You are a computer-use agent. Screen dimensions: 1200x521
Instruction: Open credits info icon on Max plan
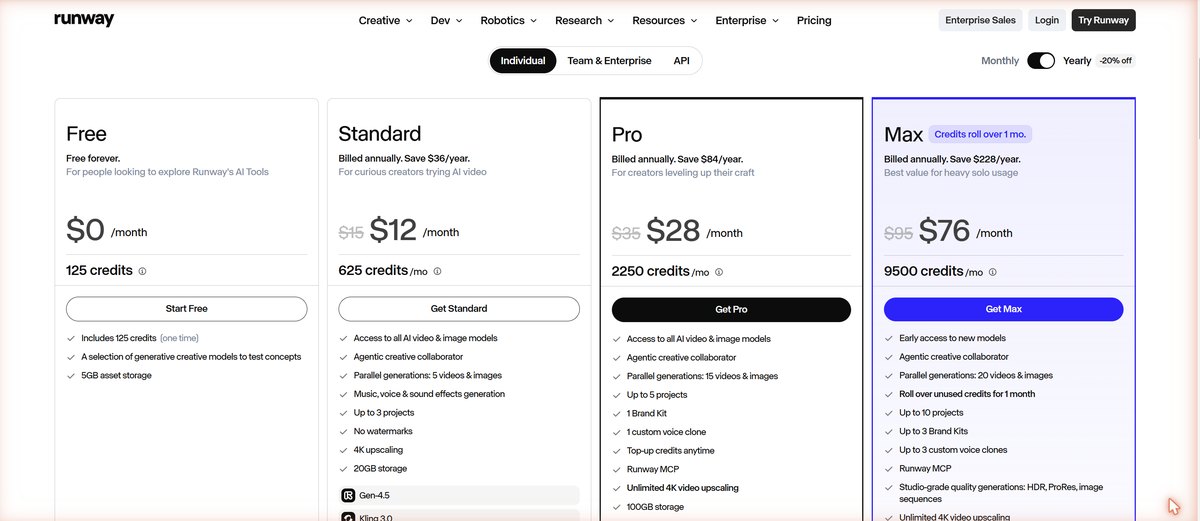pyautogui.click(x=992, y=272)
